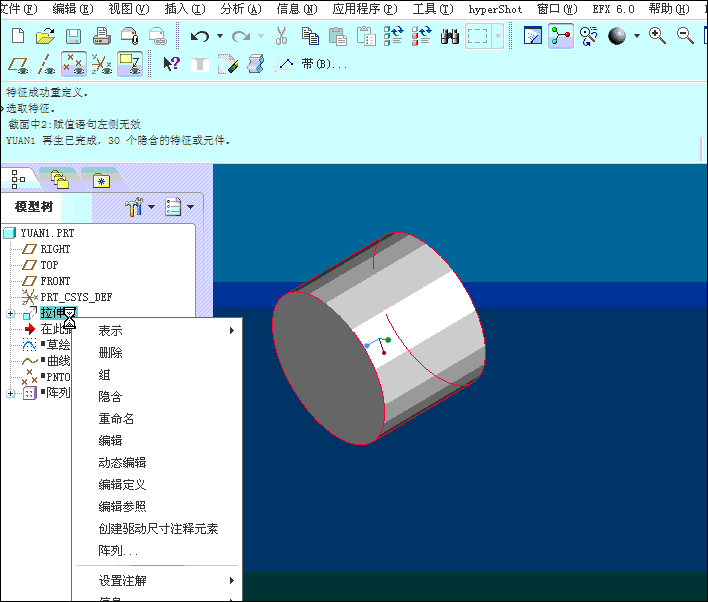
Task: Open the model tree settings hammer dropdown
Action: tap(151, 207)
